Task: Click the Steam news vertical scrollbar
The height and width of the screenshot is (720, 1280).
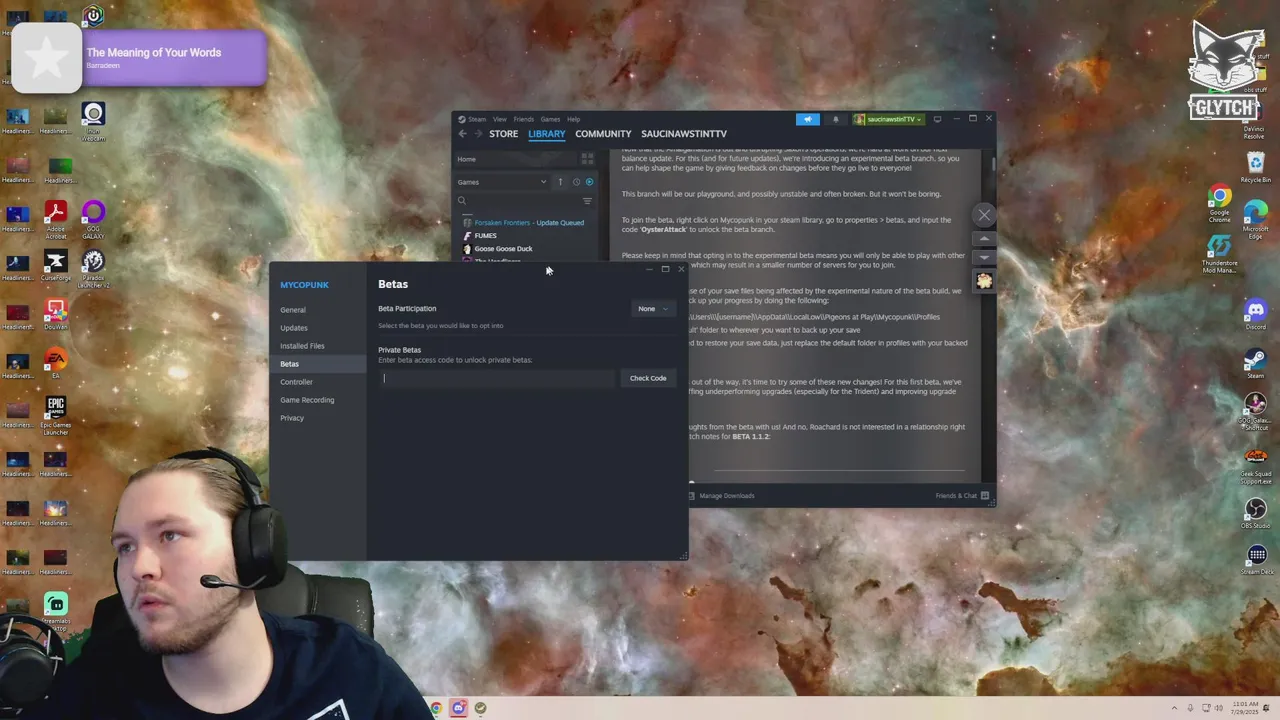Action: click(993, 163)
